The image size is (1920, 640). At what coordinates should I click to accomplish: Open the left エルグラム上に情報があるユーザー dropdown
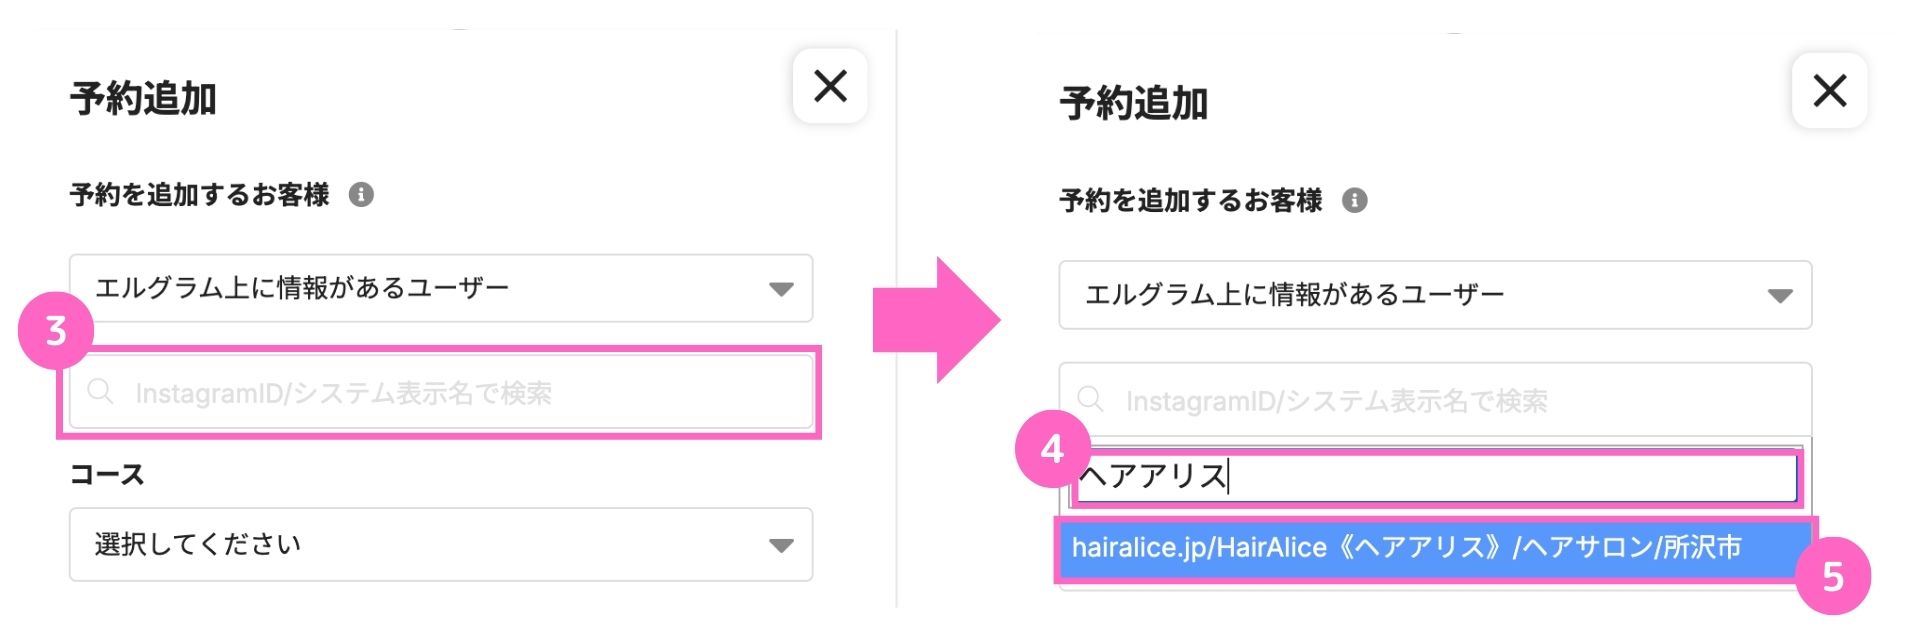click(x=440, y=289)
